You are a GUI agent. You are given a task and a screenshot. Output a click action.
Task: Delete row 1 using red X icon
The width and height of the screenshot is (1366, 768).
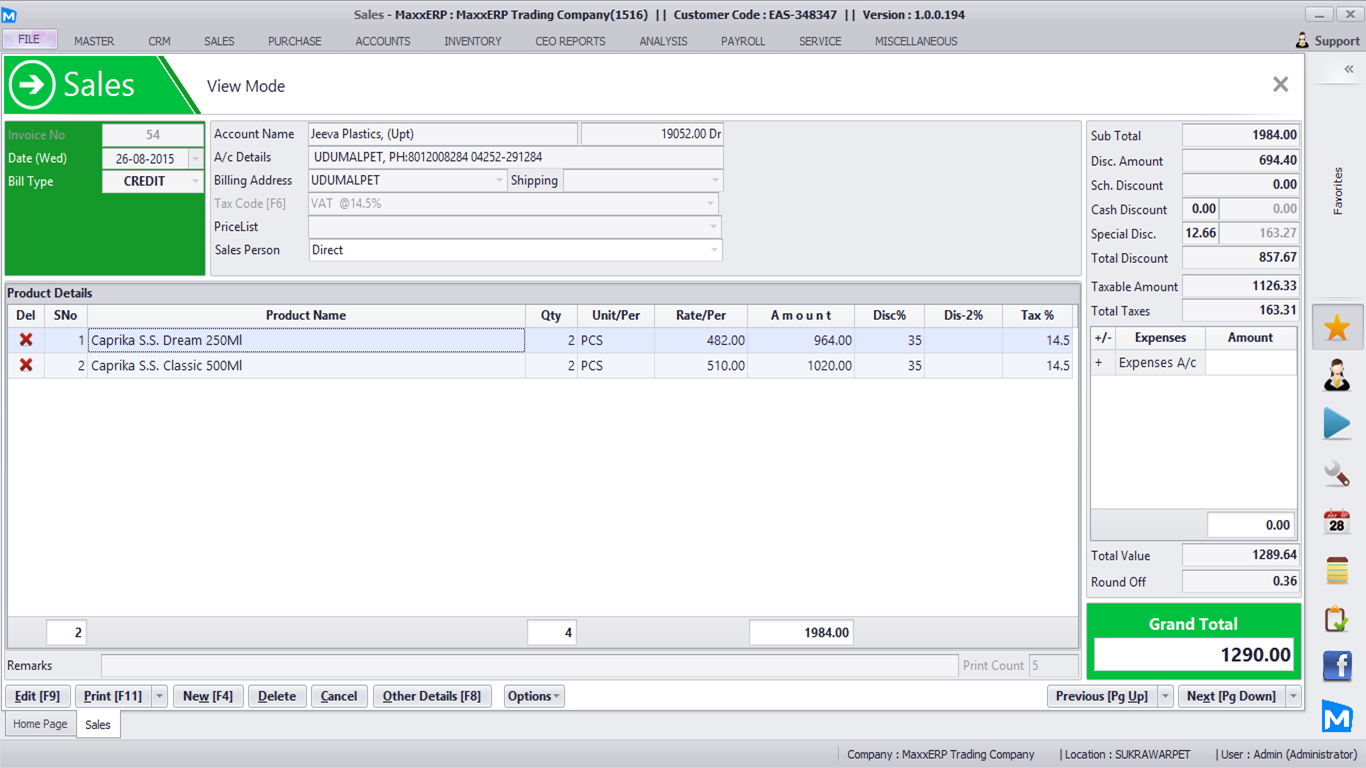click(26, 340)
